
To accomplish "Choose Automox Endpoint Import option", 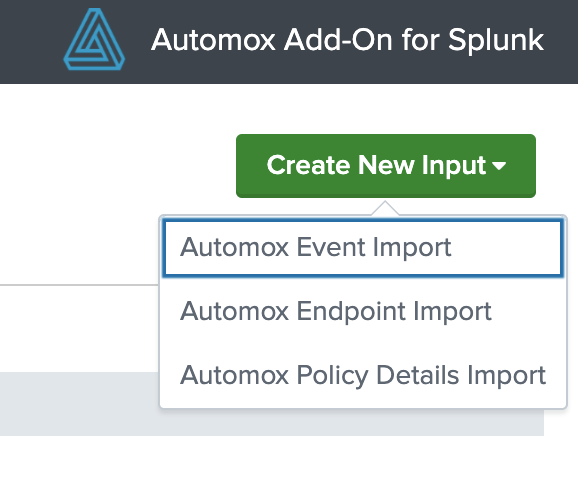I will 363,311.
